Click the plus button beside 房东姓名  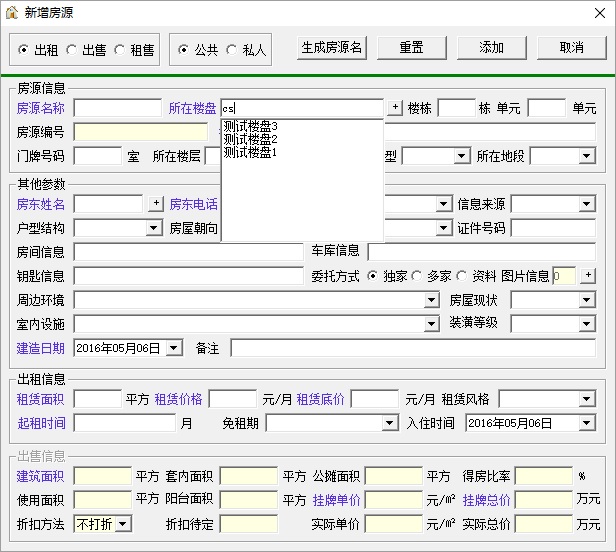(x=156, y=204)
